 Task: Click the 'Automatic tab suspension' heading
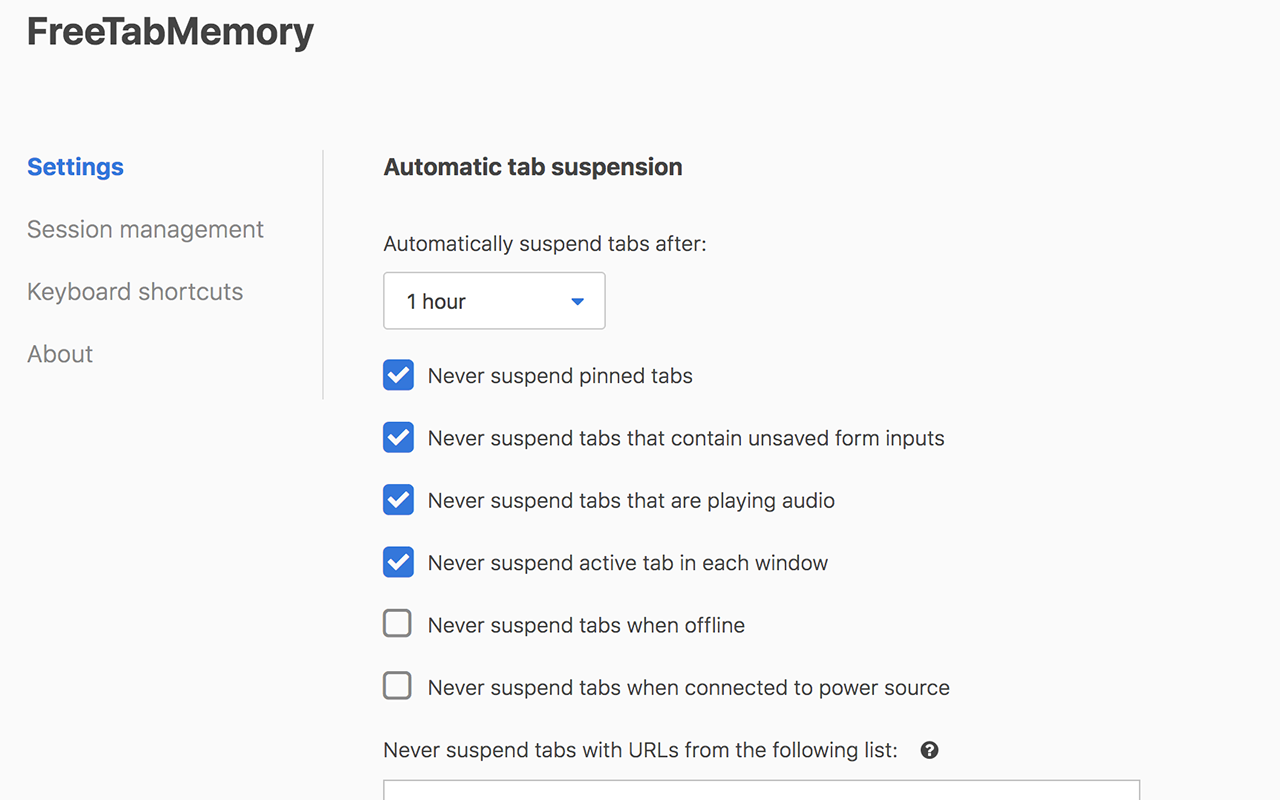[x=532, y=167]
